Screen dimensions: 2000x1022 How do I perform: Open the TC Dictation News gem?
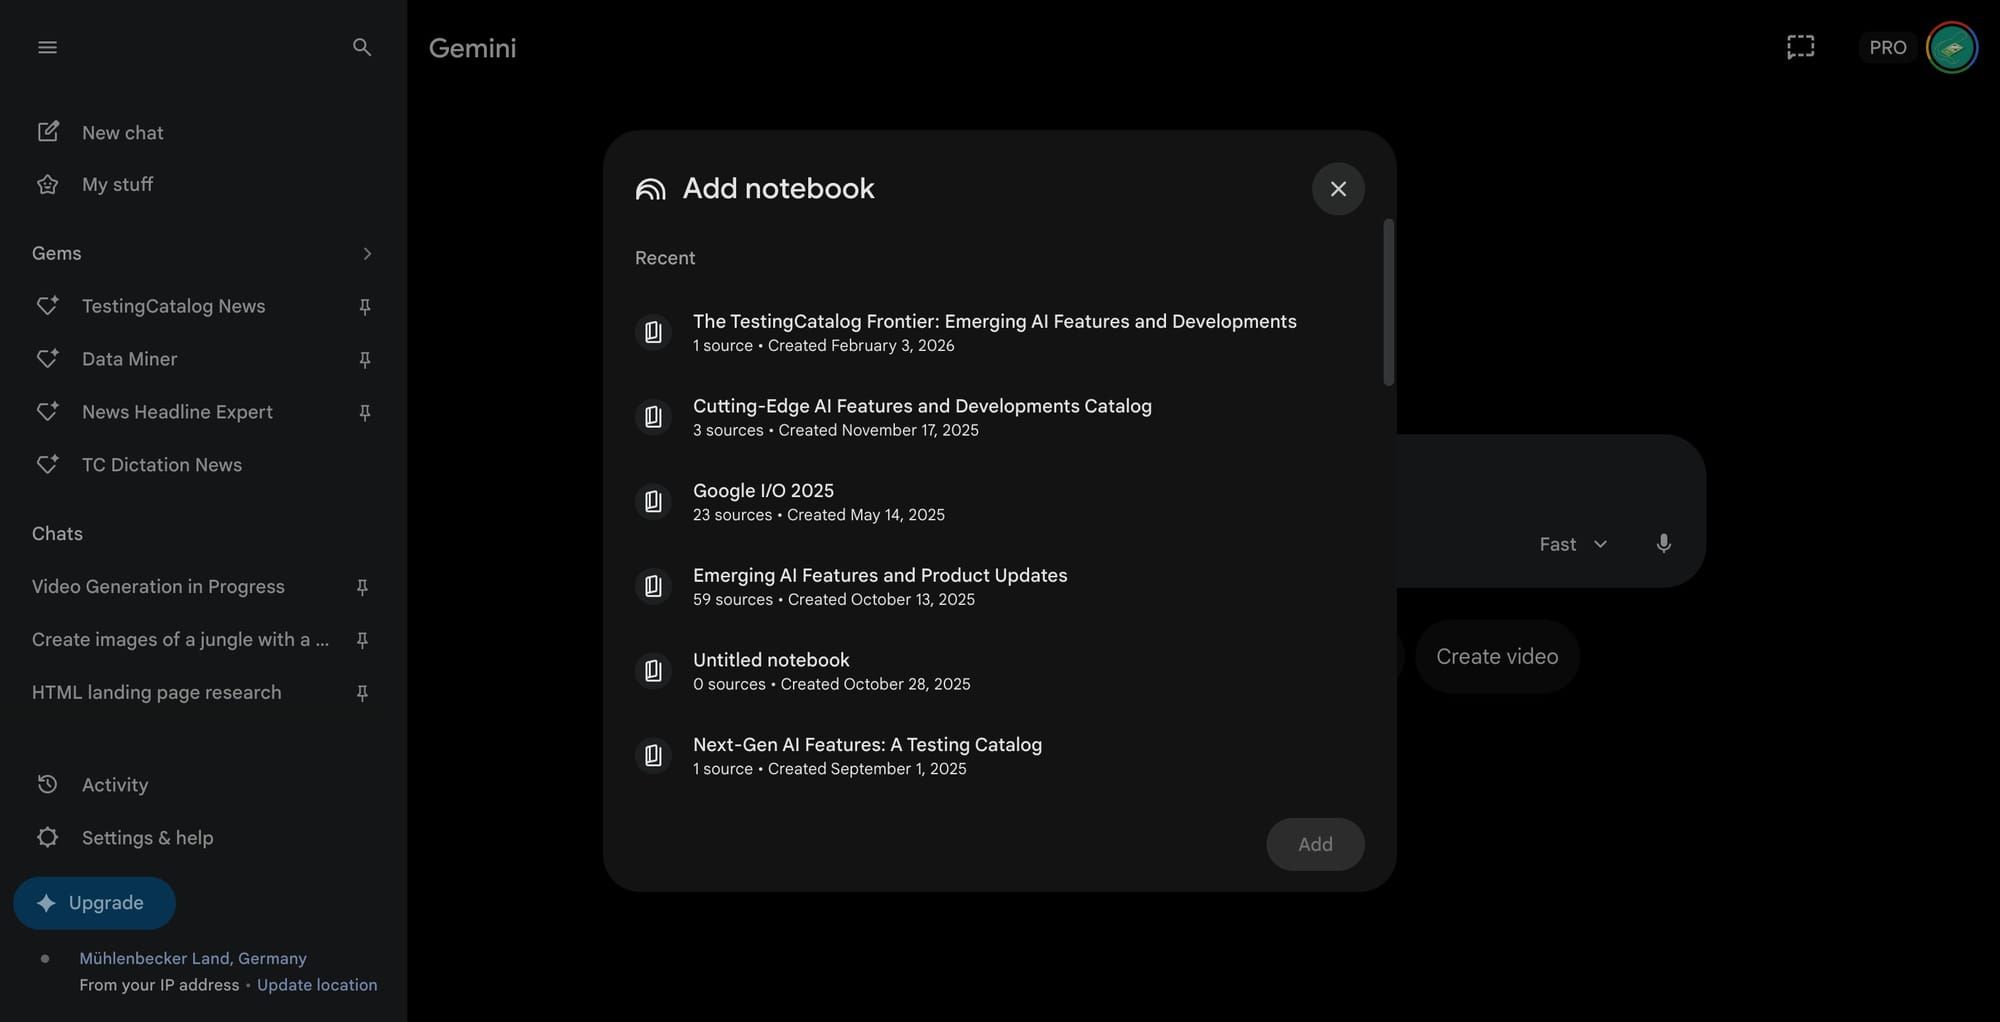tap(203, 465)
